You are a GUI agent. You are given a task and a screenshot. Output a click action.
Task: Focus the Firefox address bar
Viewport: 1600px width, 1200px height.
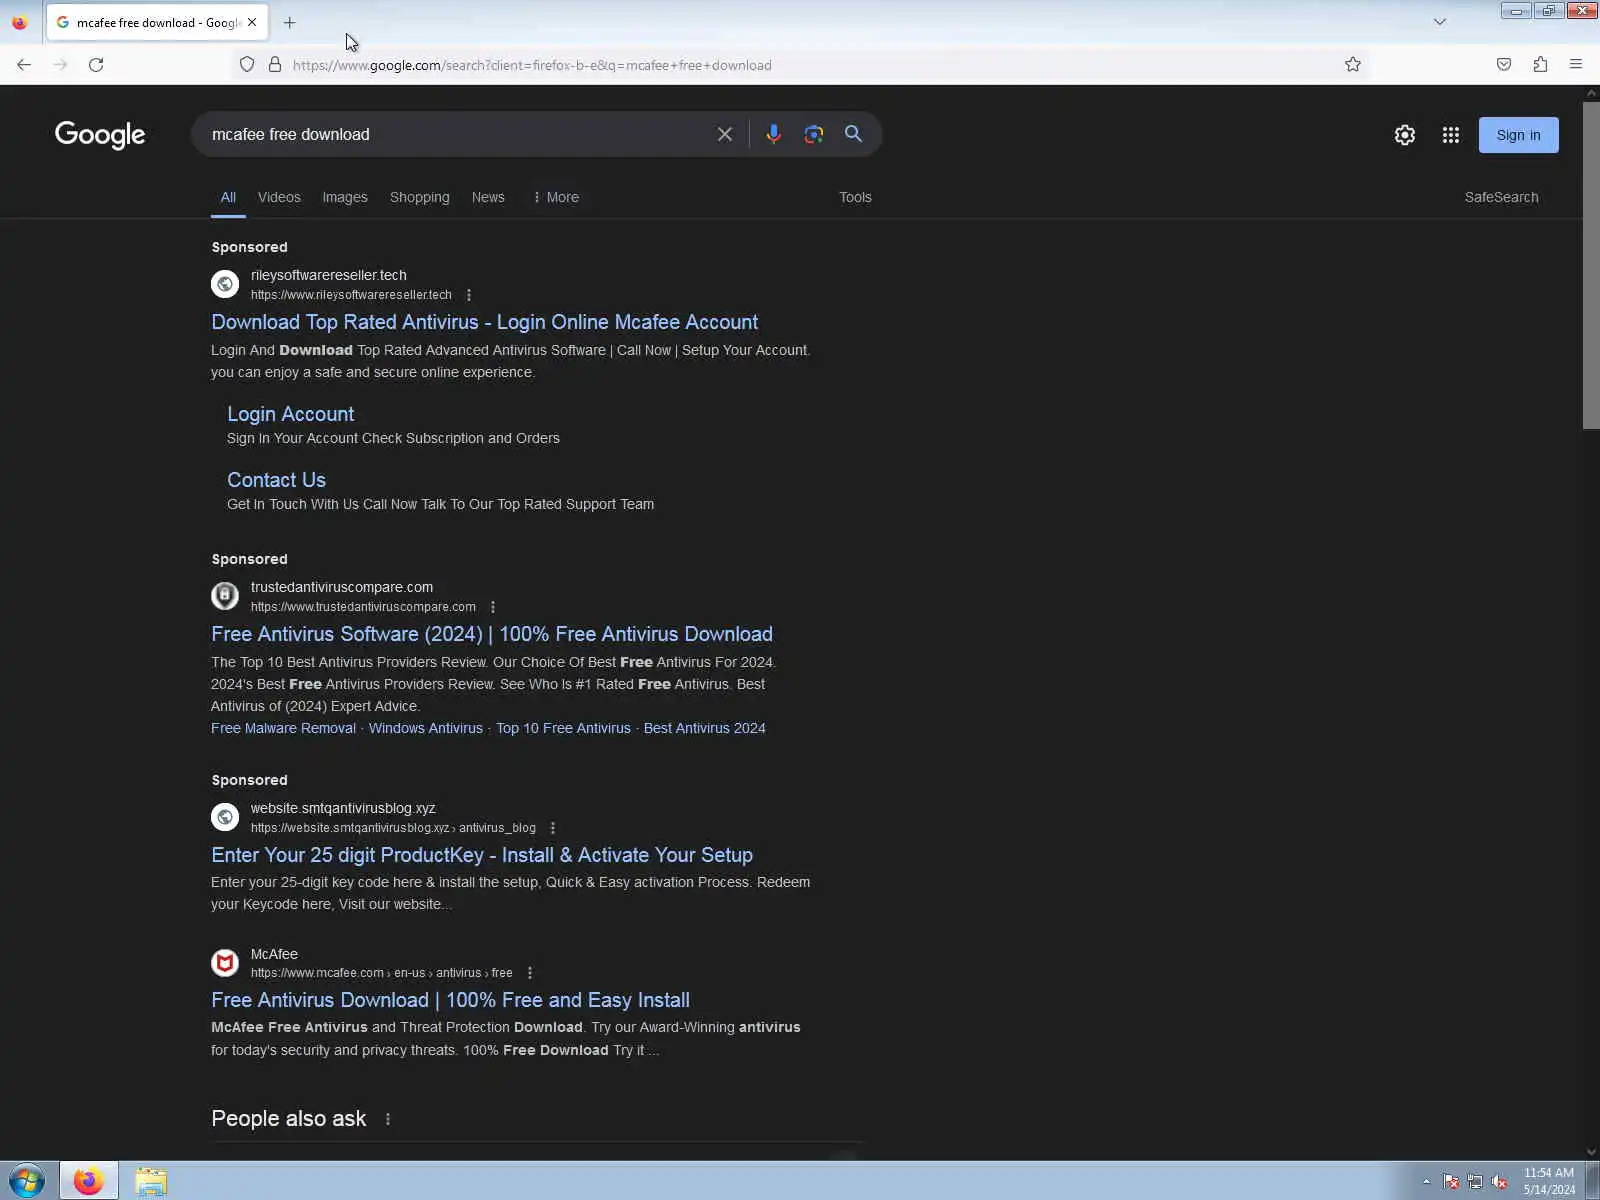click(x=800, y=65)
